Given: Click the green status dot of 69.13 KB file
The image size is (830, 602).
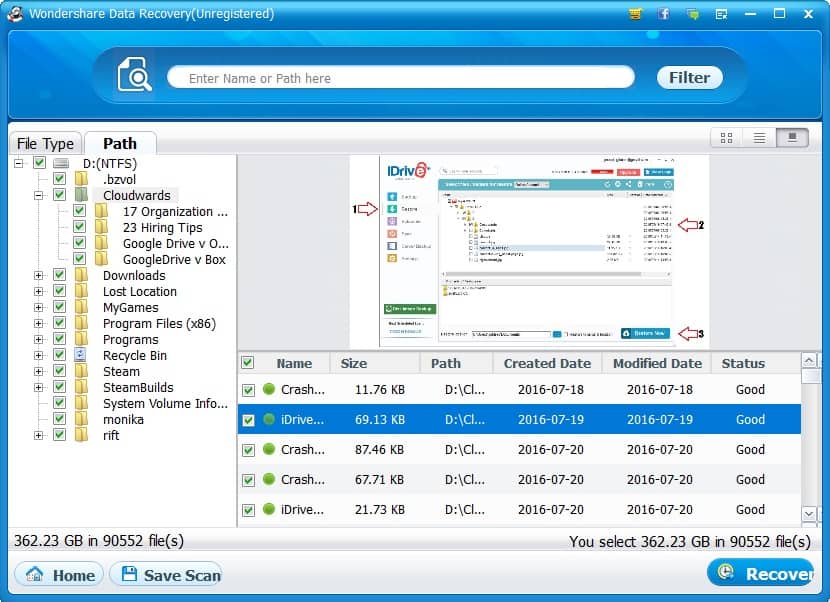Looking at the screenshot, I should (x=269, y=419).
